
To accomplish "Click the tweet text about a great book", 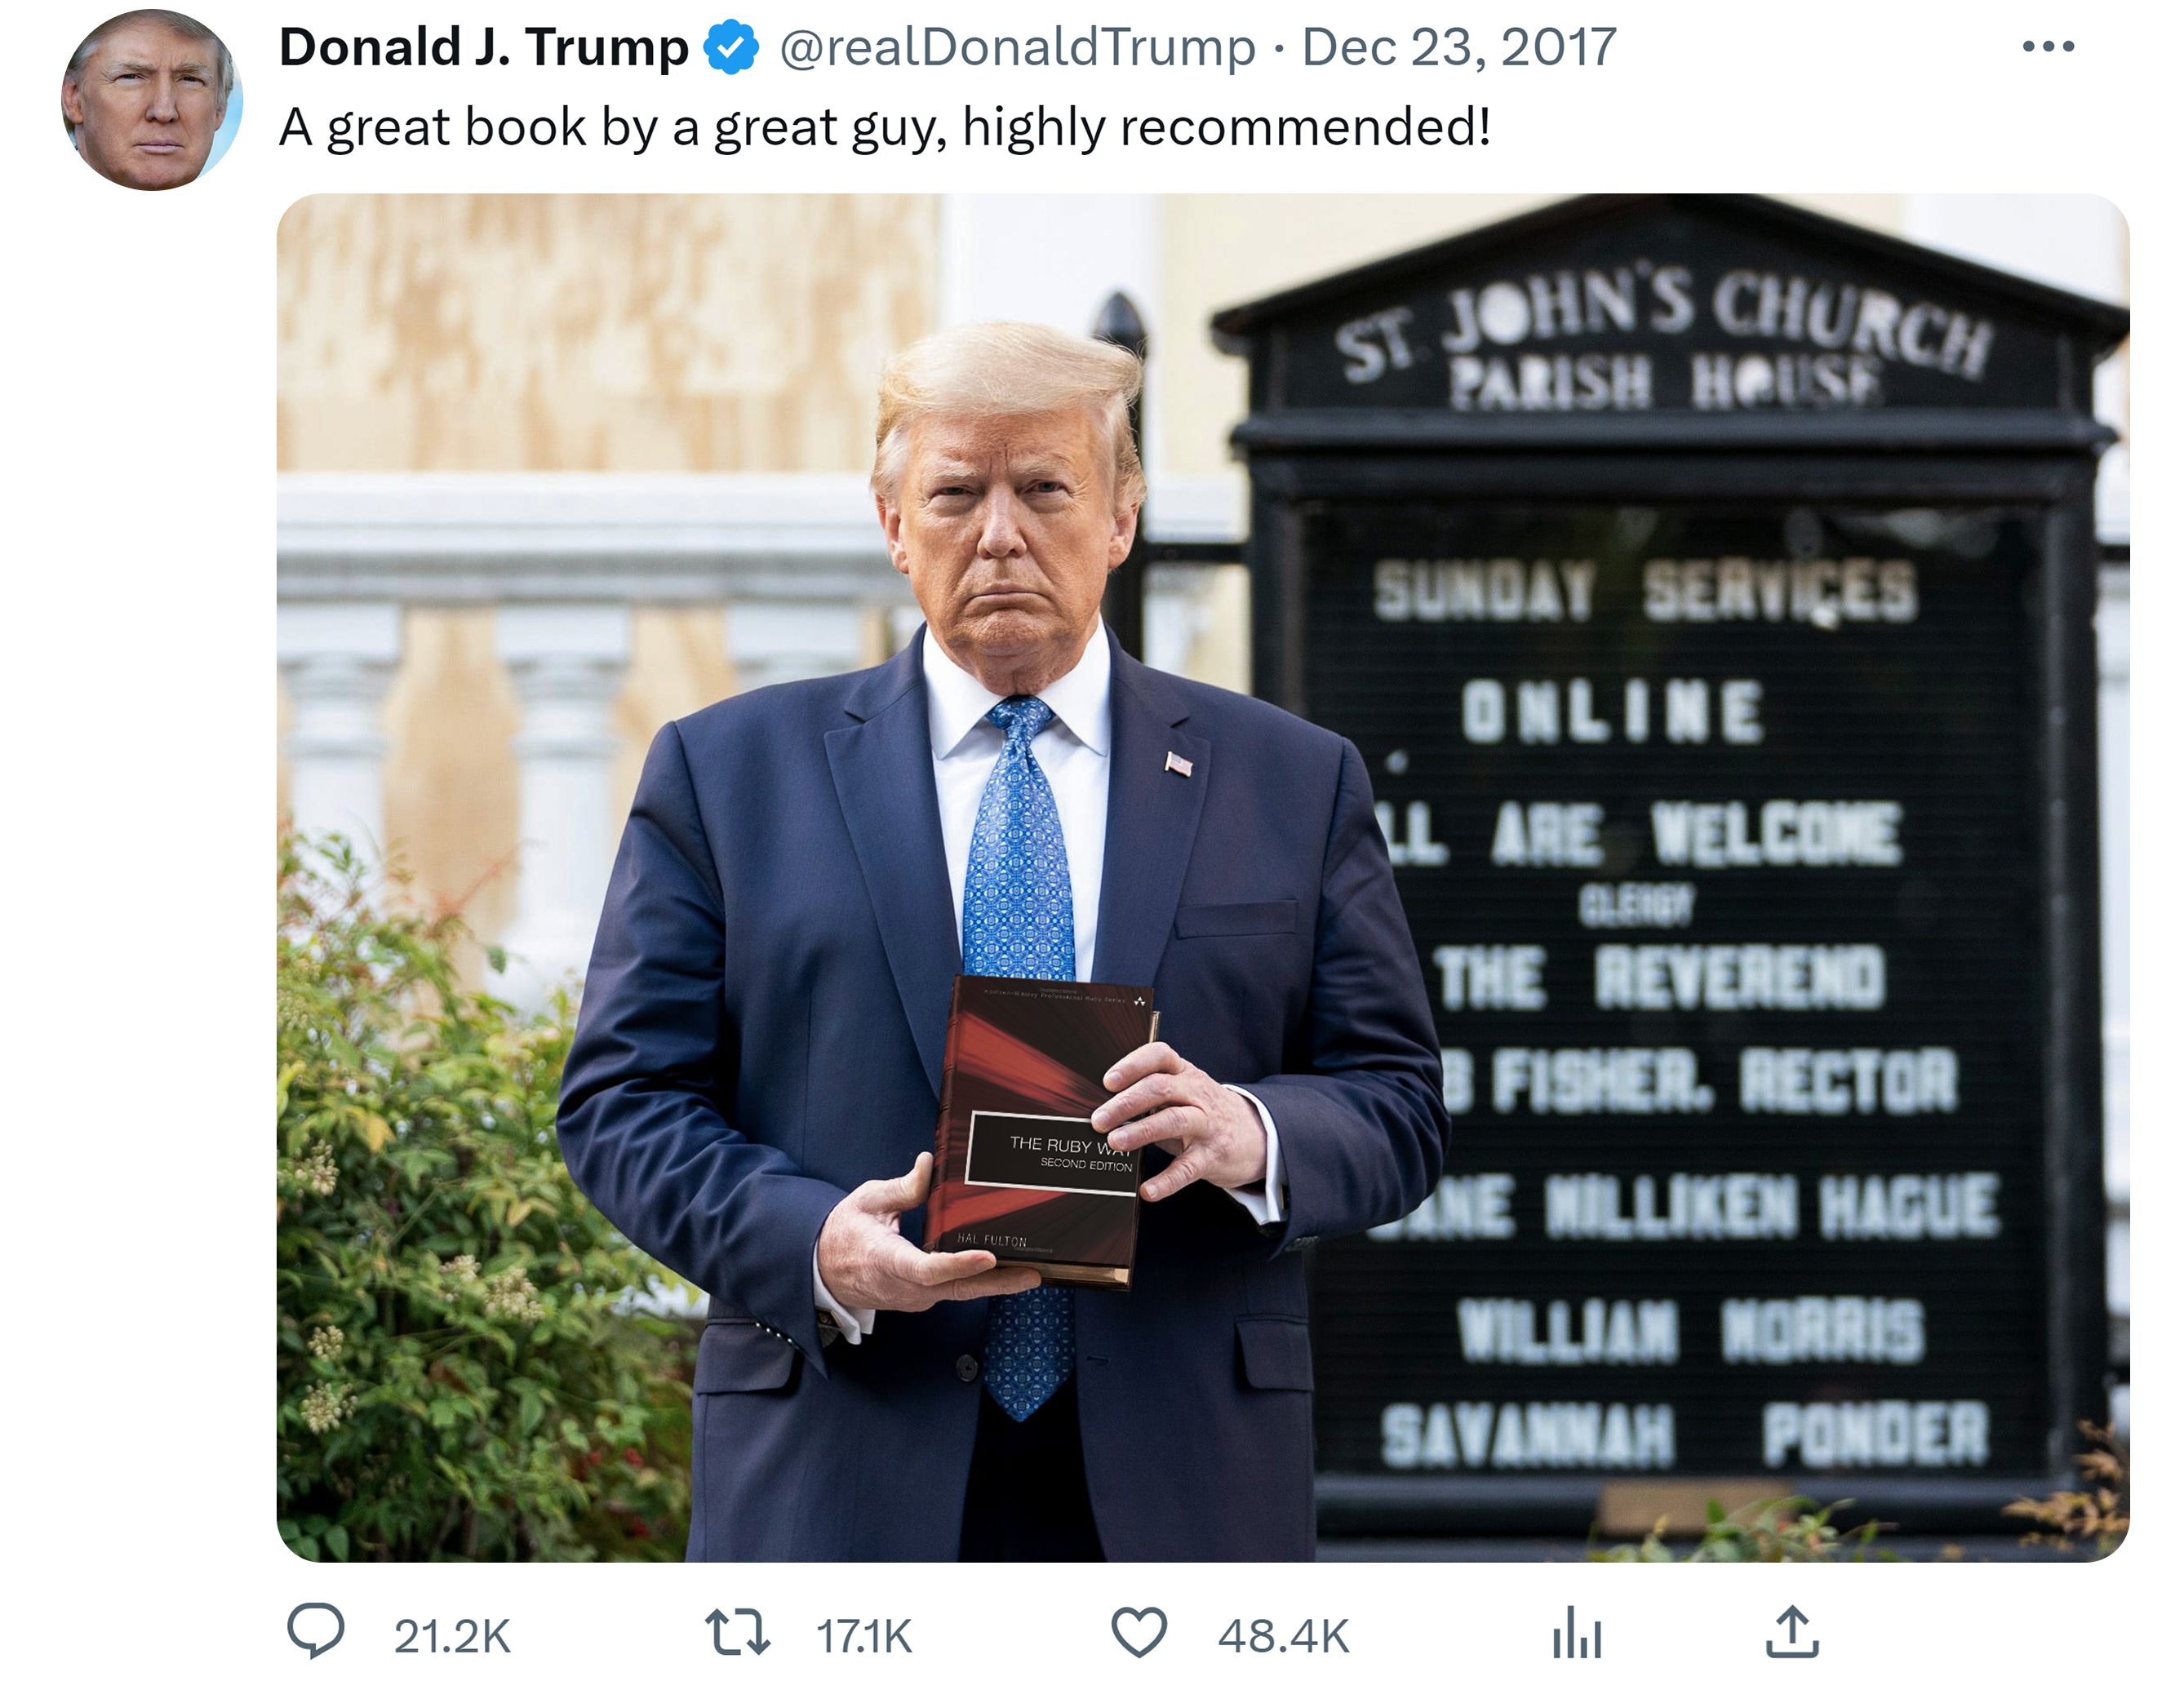I will click(885, 127).
